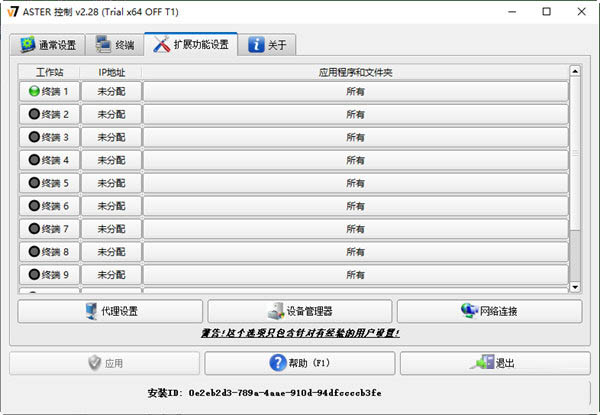
Task: Open the 未分配 IP field for 终端 8
Action: coord(111,252)
